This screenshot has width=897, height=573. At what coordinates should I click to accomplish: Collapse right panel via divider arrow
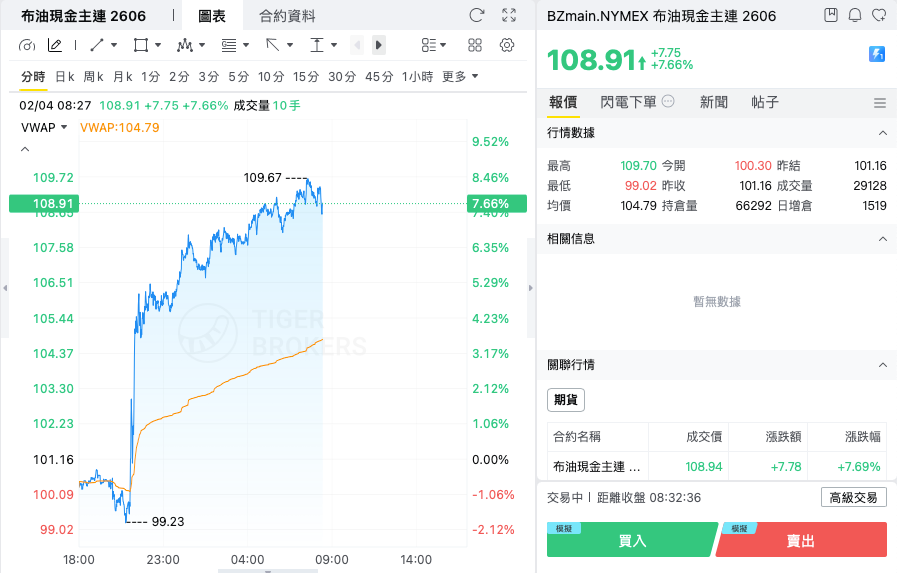[530, 288]
